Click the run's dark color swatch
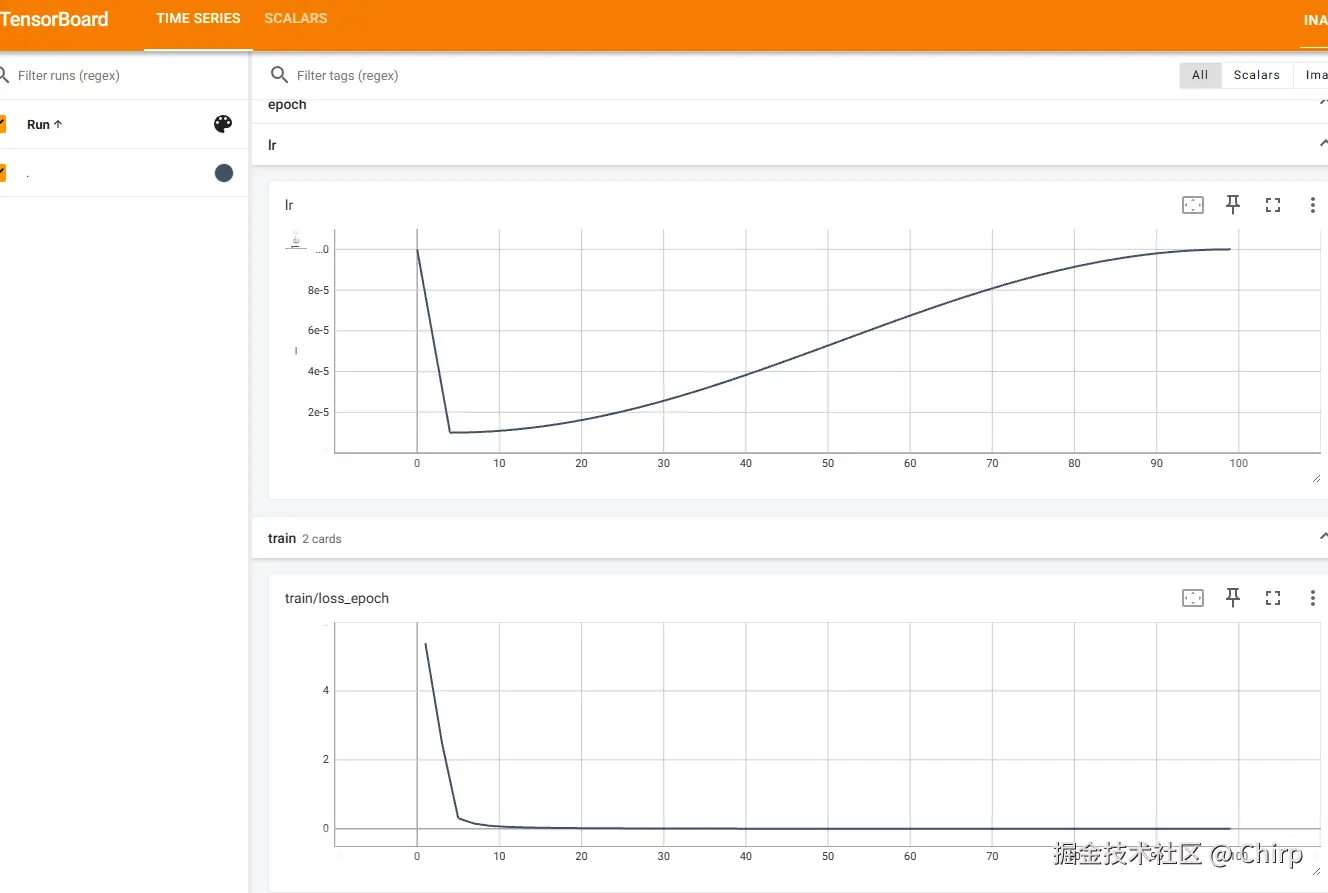The height and width of the screenshot is (893, 1328). [224, 173]
